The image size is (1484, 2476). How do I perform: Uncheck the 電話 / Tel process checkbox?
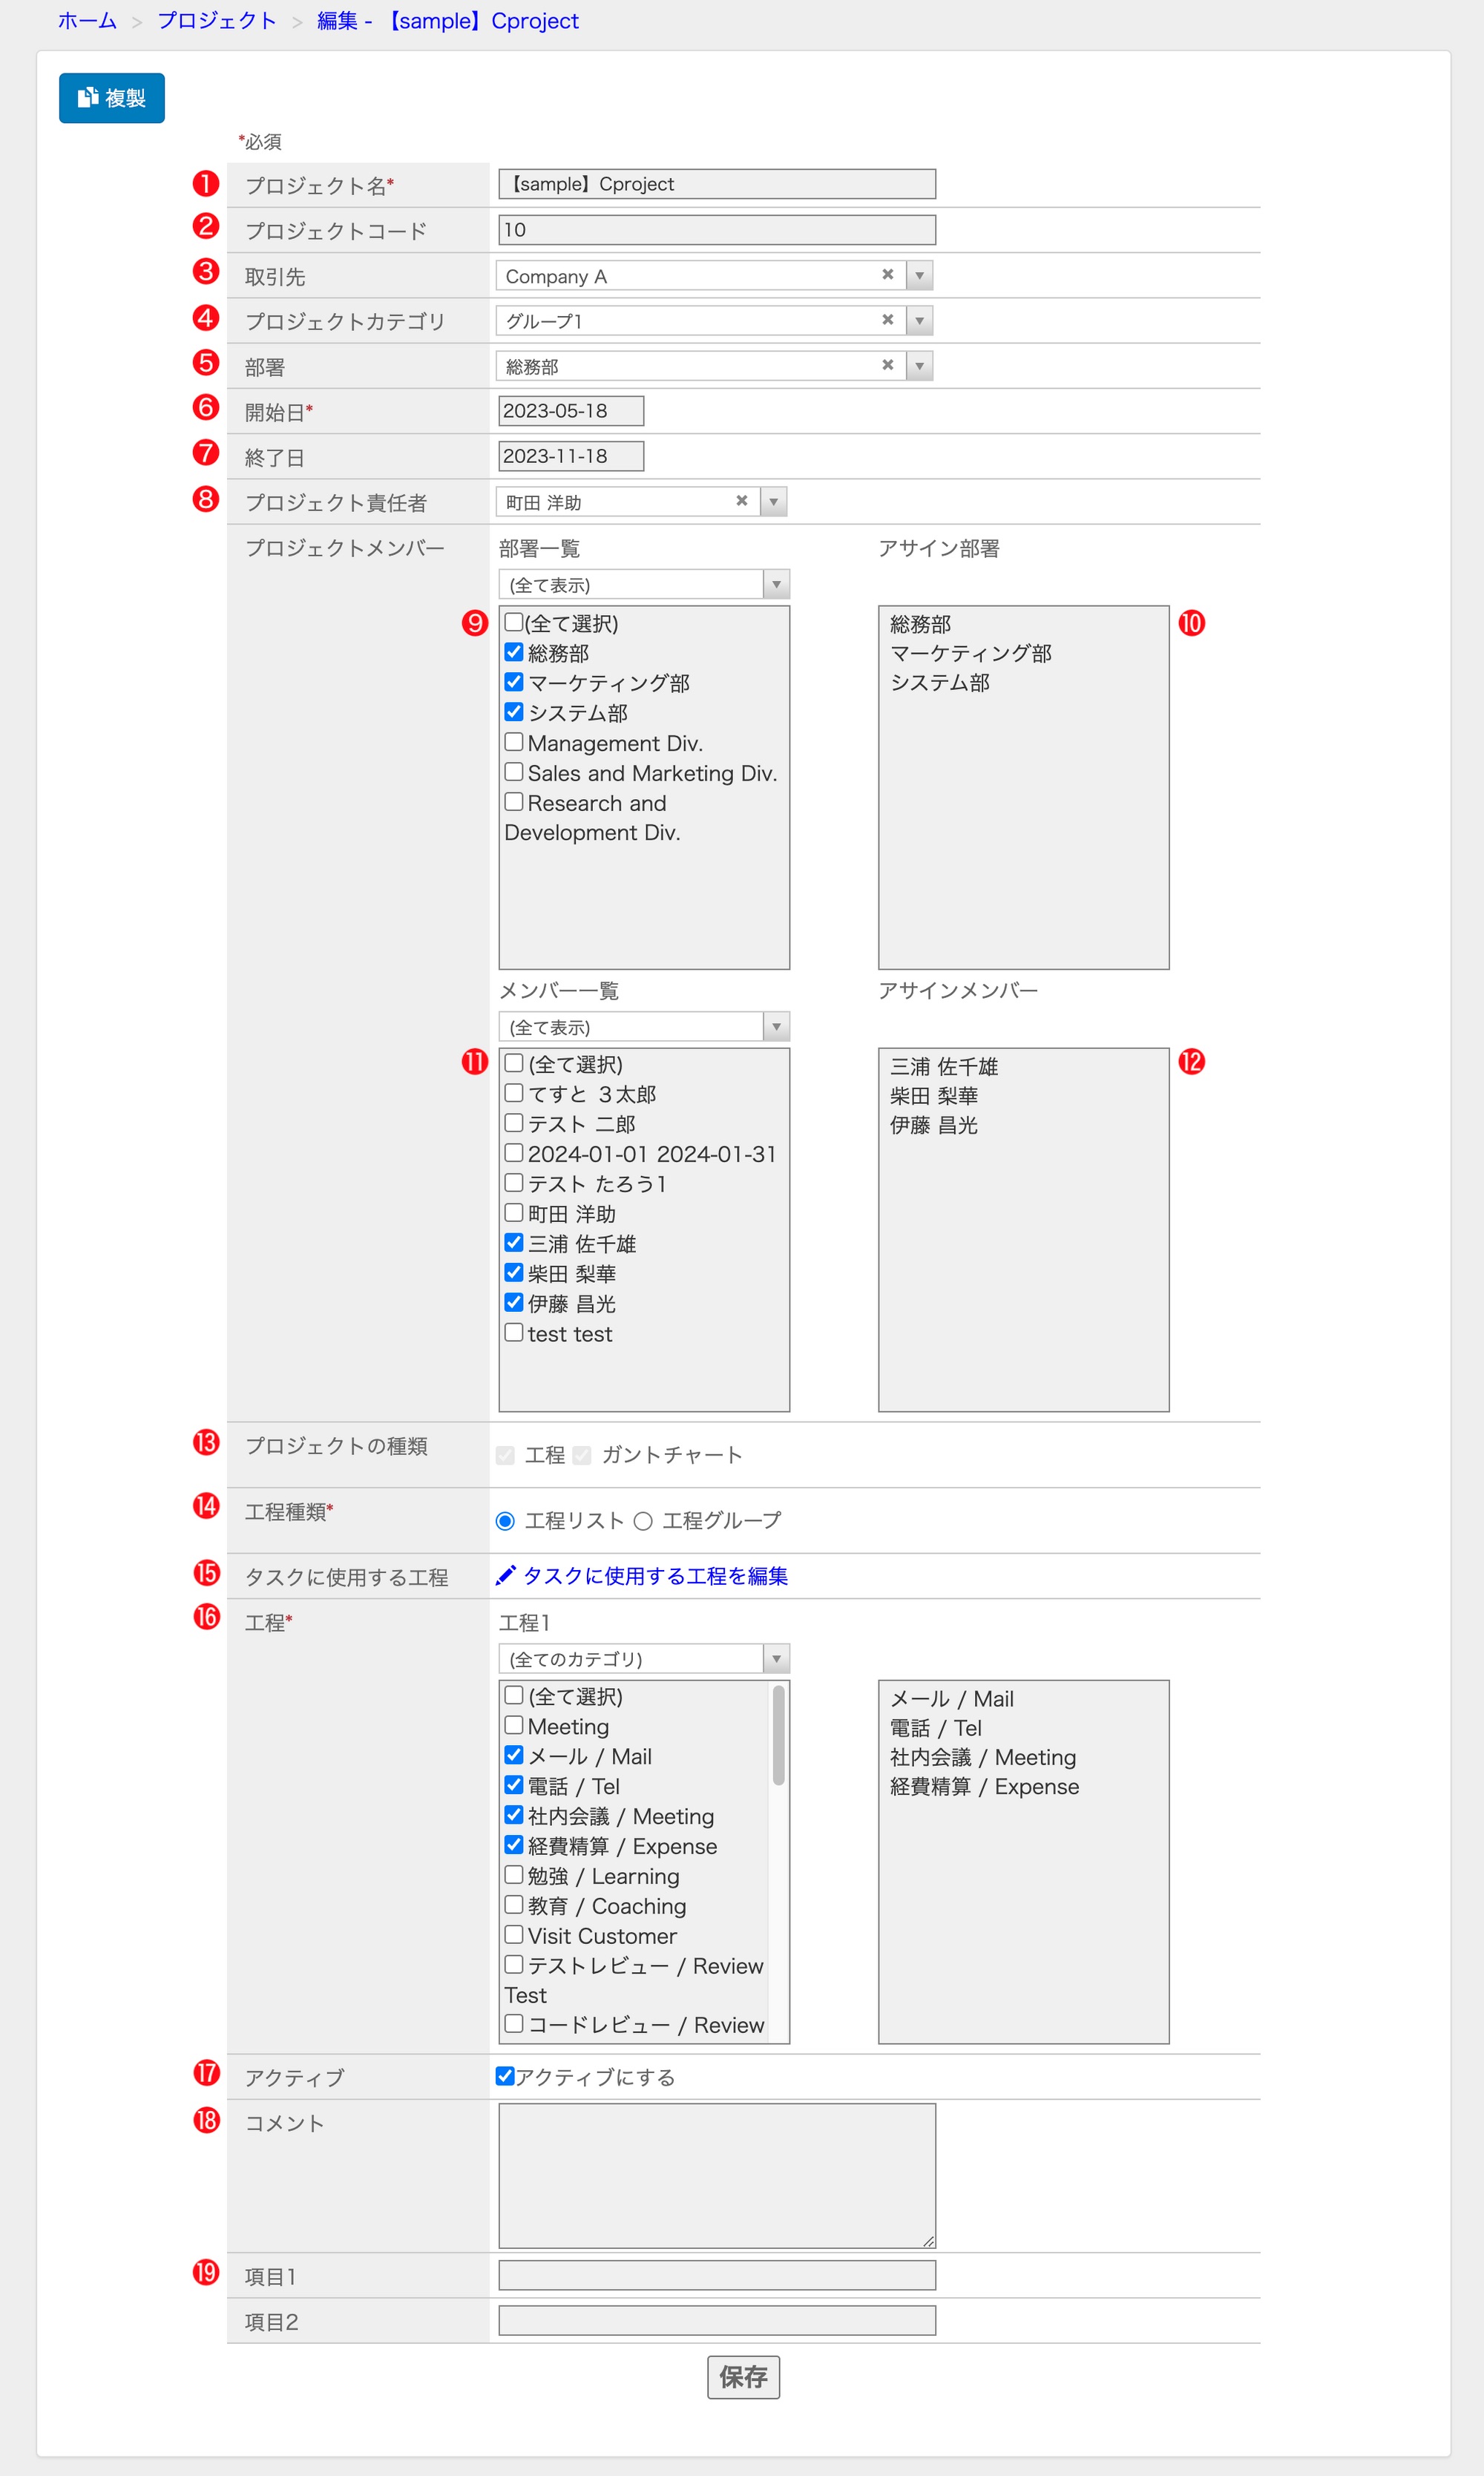[514, 1785]
